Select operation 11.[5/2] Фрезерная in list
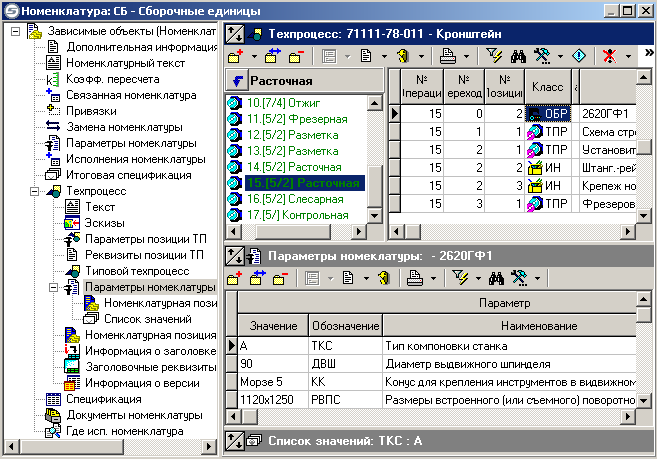Image resolution: width=657 pixels, height=459 pixels. [x=293, y=119]
